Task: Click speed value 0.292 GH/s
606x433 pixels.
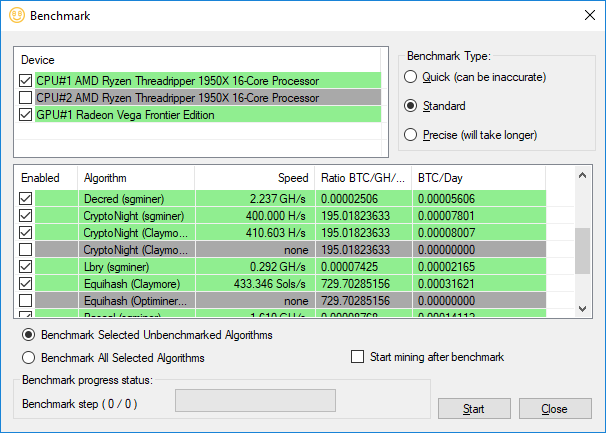Action: click(277, 267)
